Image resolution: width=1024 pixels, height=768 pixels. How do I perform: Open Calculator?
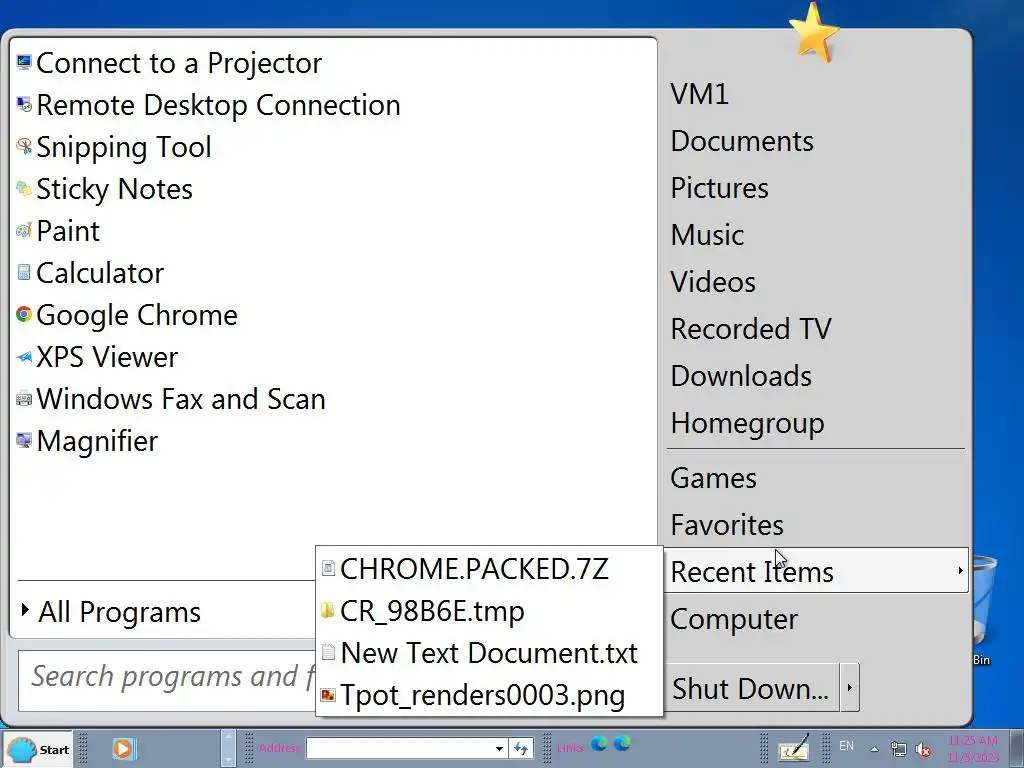(90, 273)
